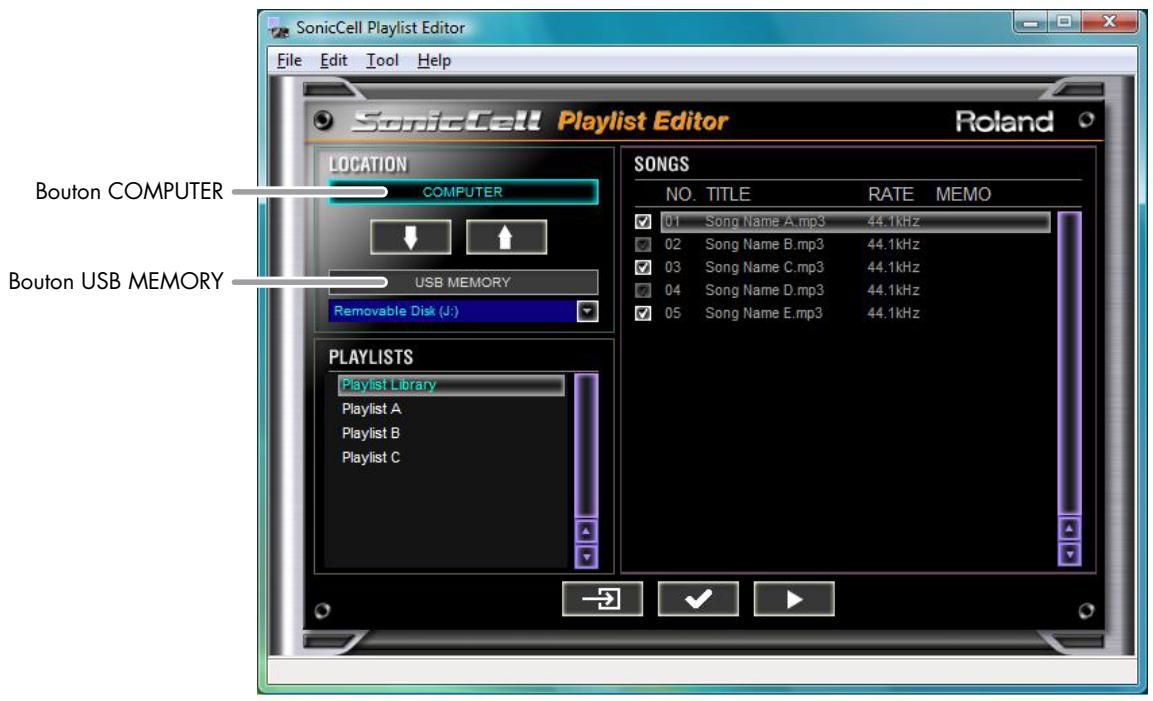Image resolution: width=1153 pixels, height=701 pixels.
Task: Click song number 05 in the list
Action: pos(673,313)
